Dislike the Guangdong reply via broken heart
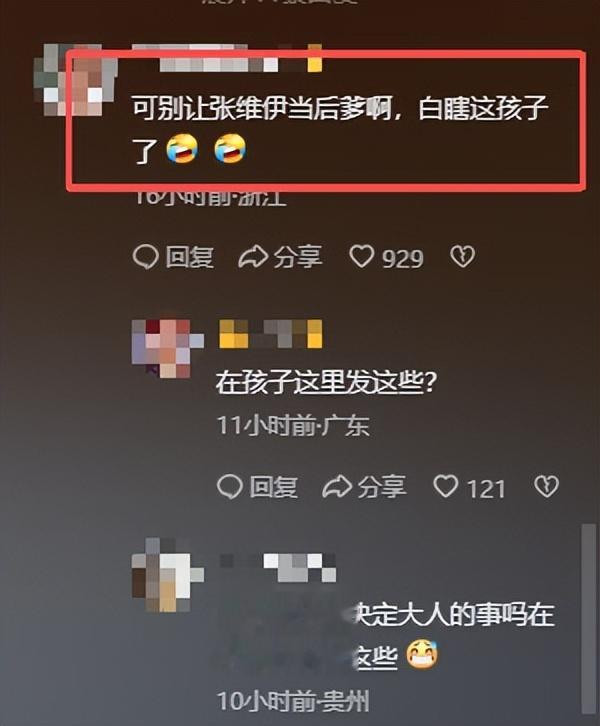 546,487
